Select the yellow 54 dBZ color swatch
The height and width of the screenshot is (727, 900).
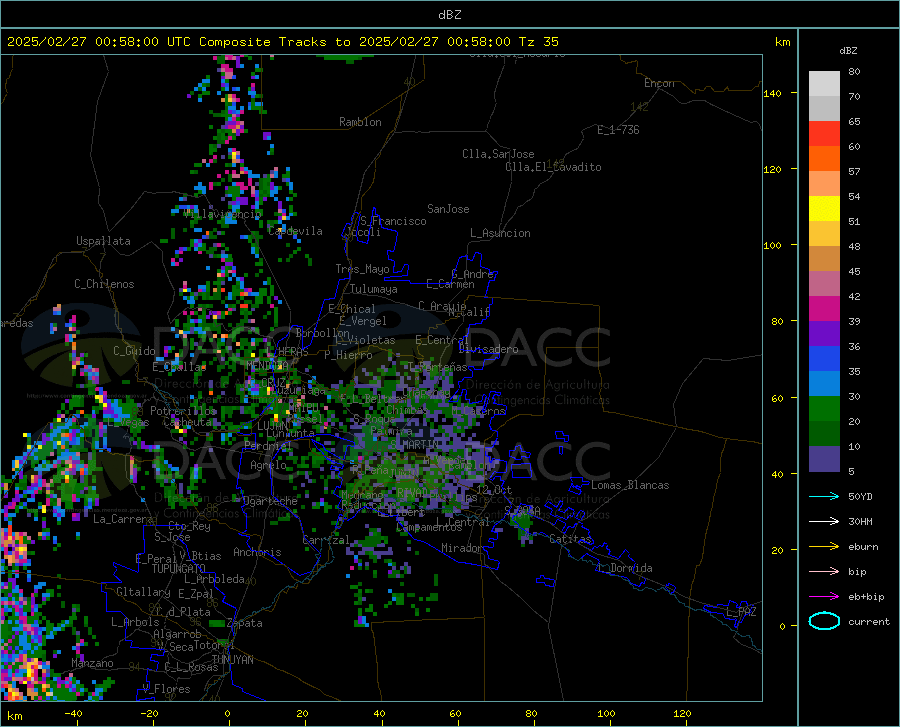(x=824, y=209)
